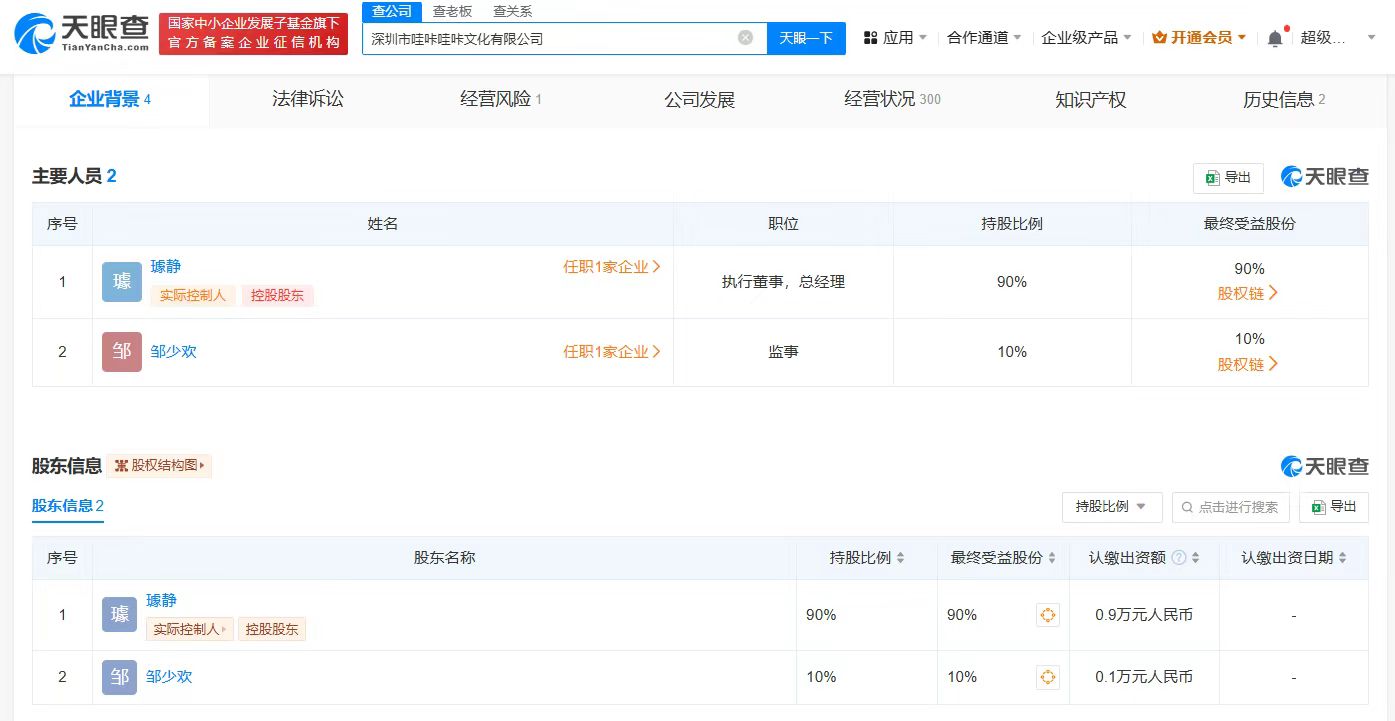Clear the company search box text

point(745,38)
